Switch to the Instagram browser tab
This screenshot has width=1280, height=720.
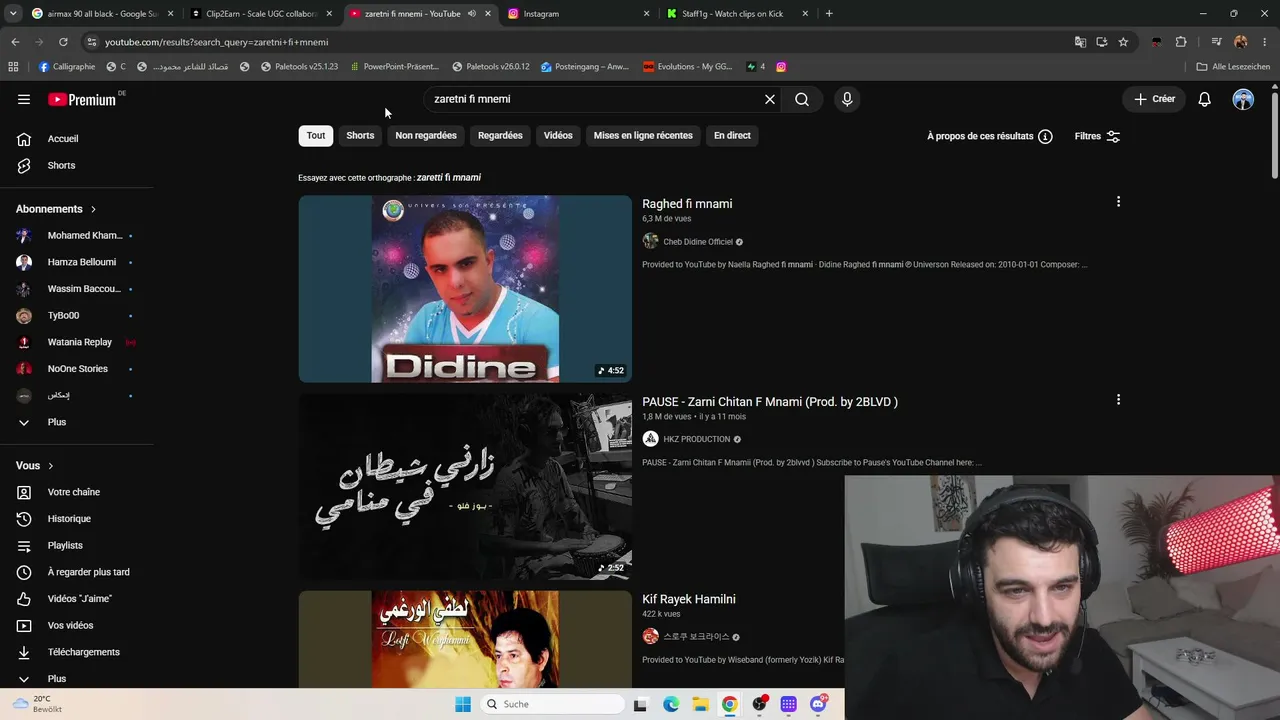click(x=577, y=14)
